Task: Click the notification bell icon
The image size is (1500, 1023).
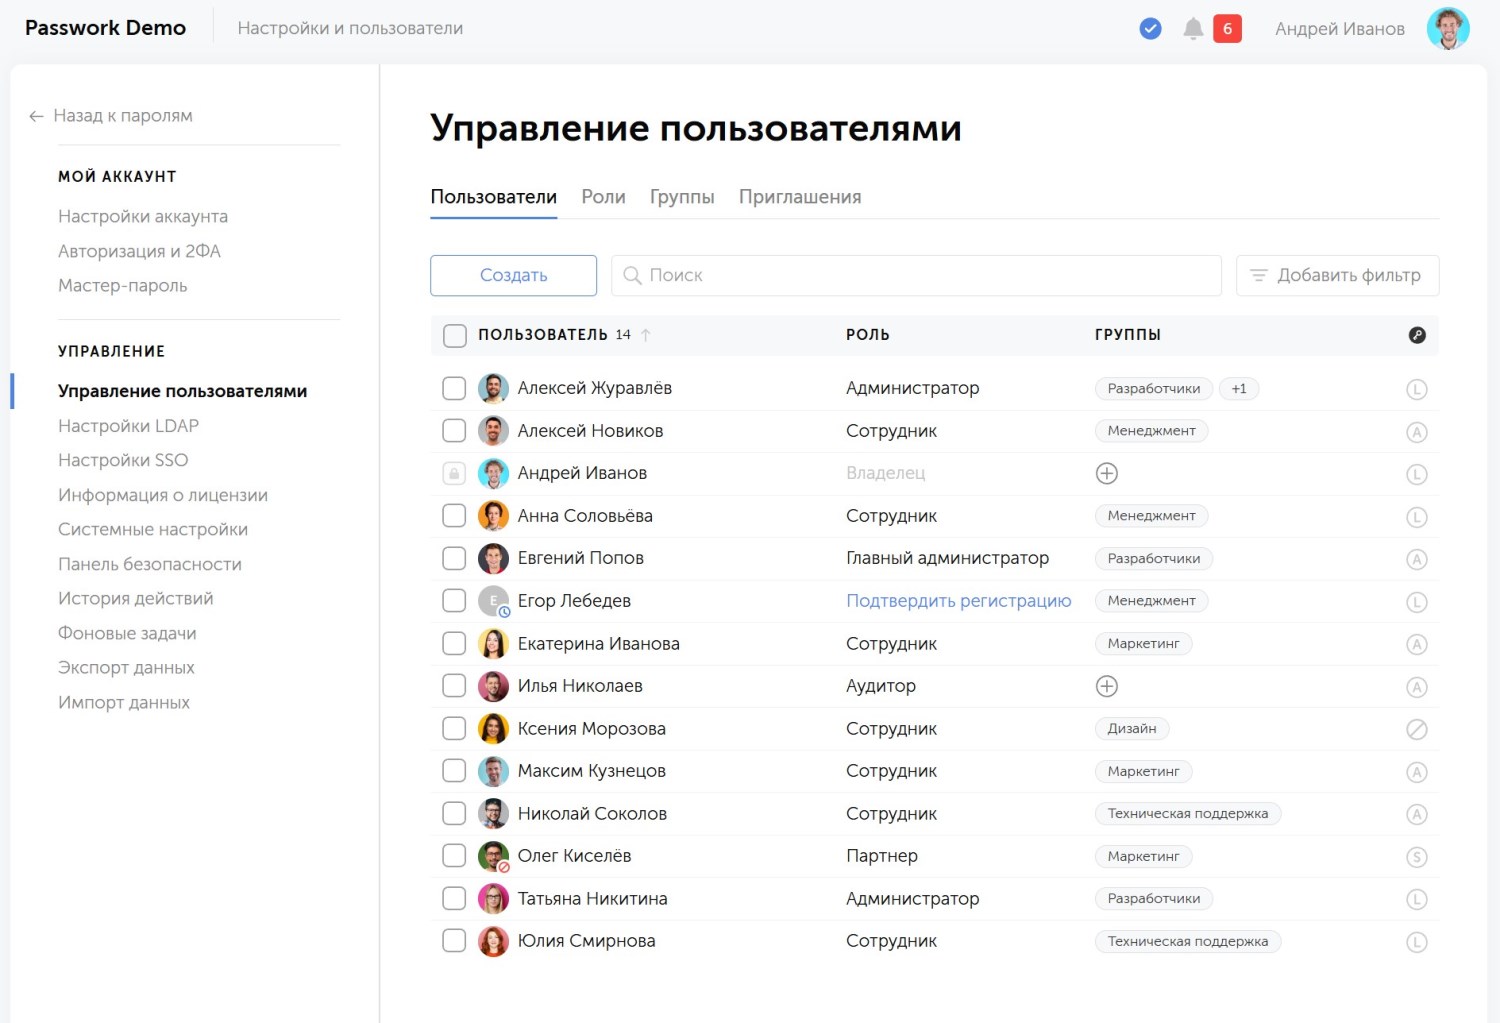Action: click(x=1192, y=29)
